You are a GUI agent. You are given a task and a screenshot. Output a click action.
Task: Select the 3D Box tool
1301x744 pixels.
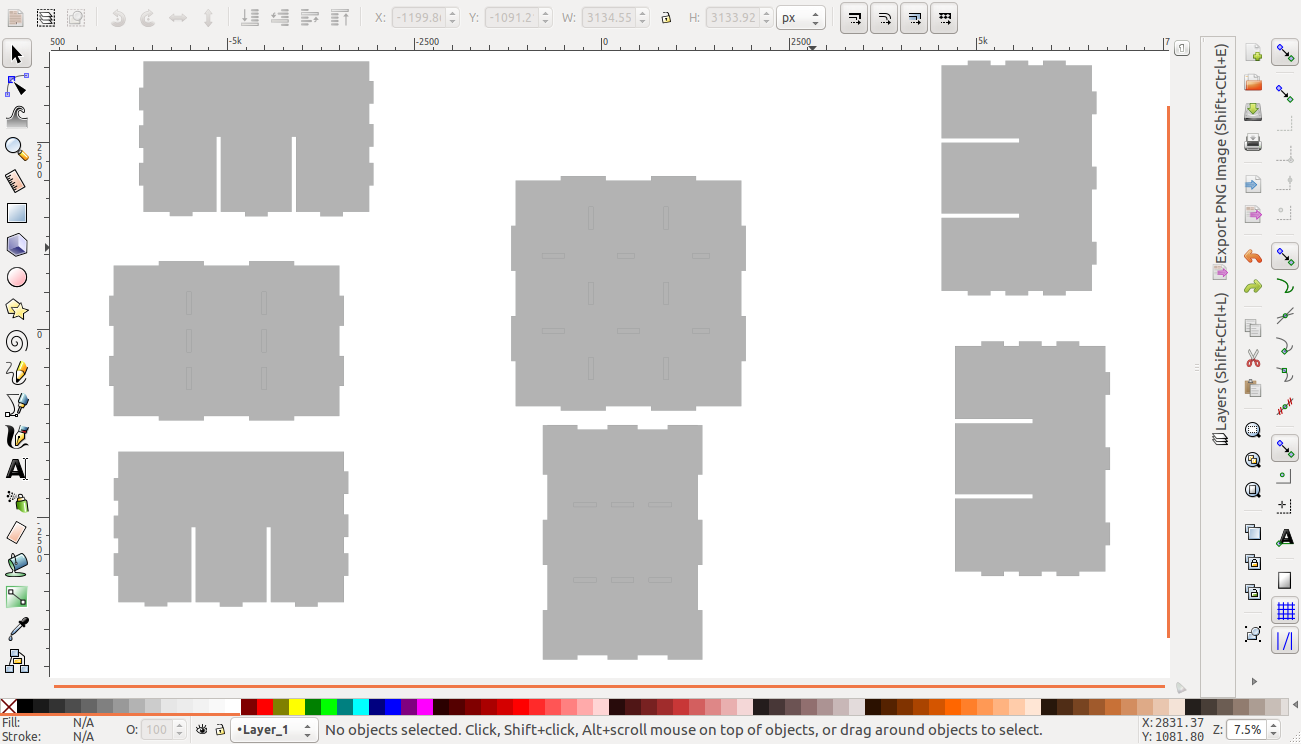pyautogui.click(x=17, y=245)
